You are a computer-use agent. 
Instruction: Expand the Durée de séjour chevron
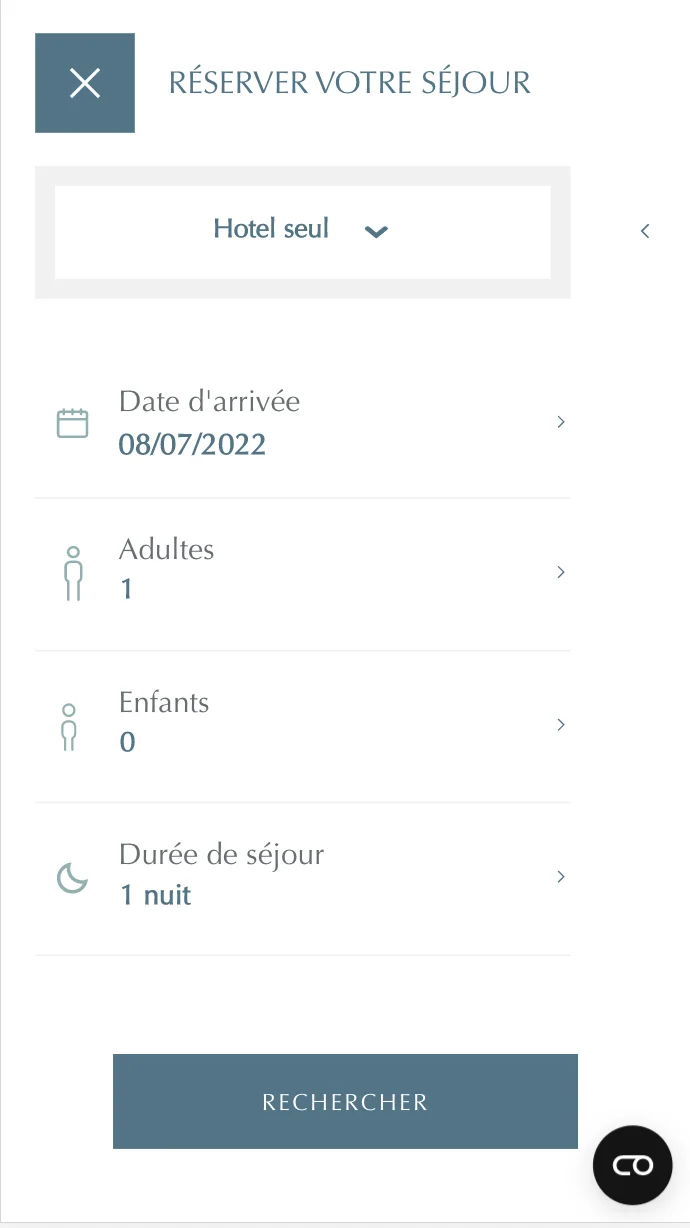[x=561, y=876]
